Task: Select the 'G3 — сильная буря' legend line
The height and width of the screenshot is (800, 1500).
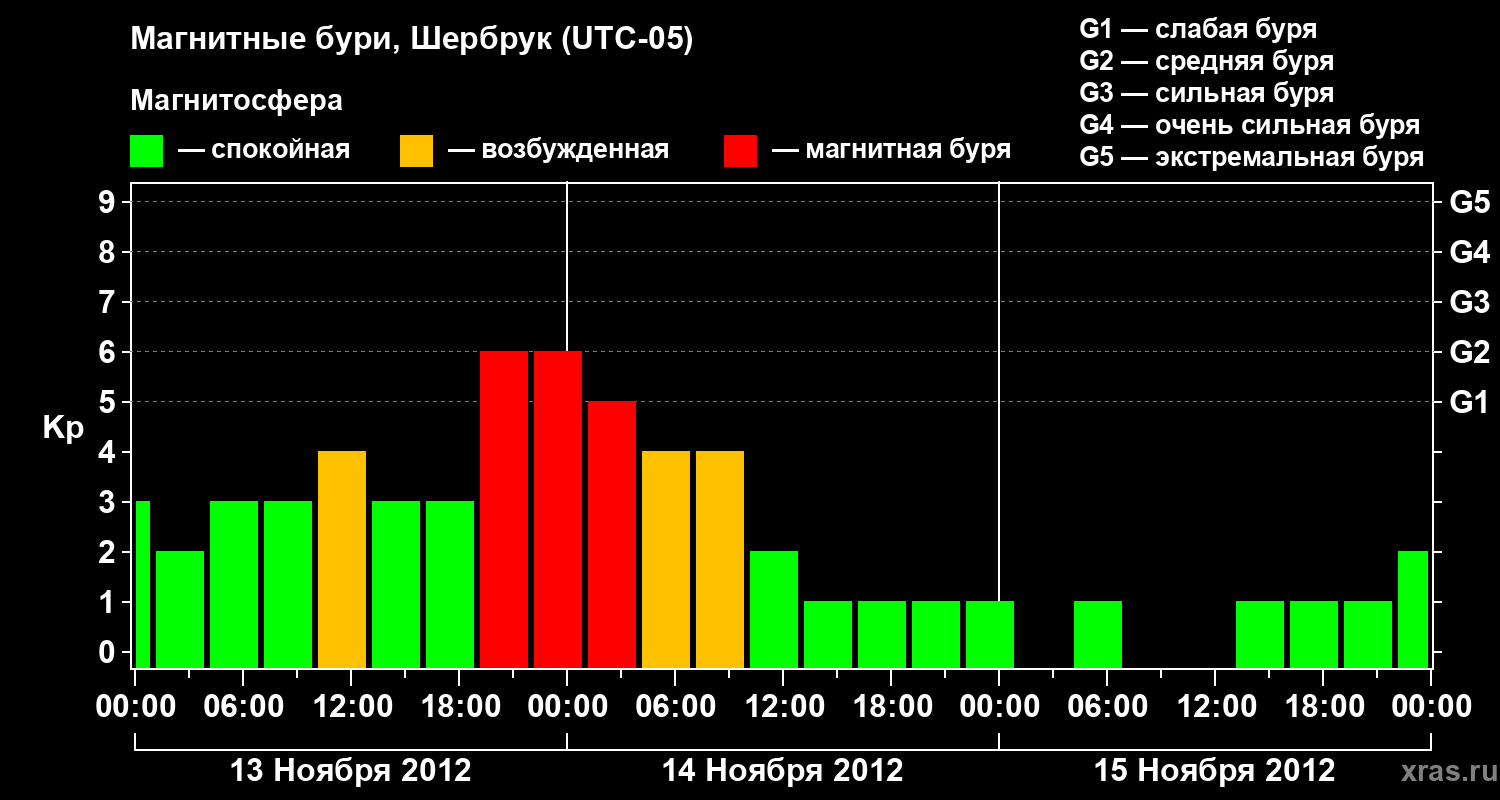Action: pyautogui.click(x=1206, y=93)
